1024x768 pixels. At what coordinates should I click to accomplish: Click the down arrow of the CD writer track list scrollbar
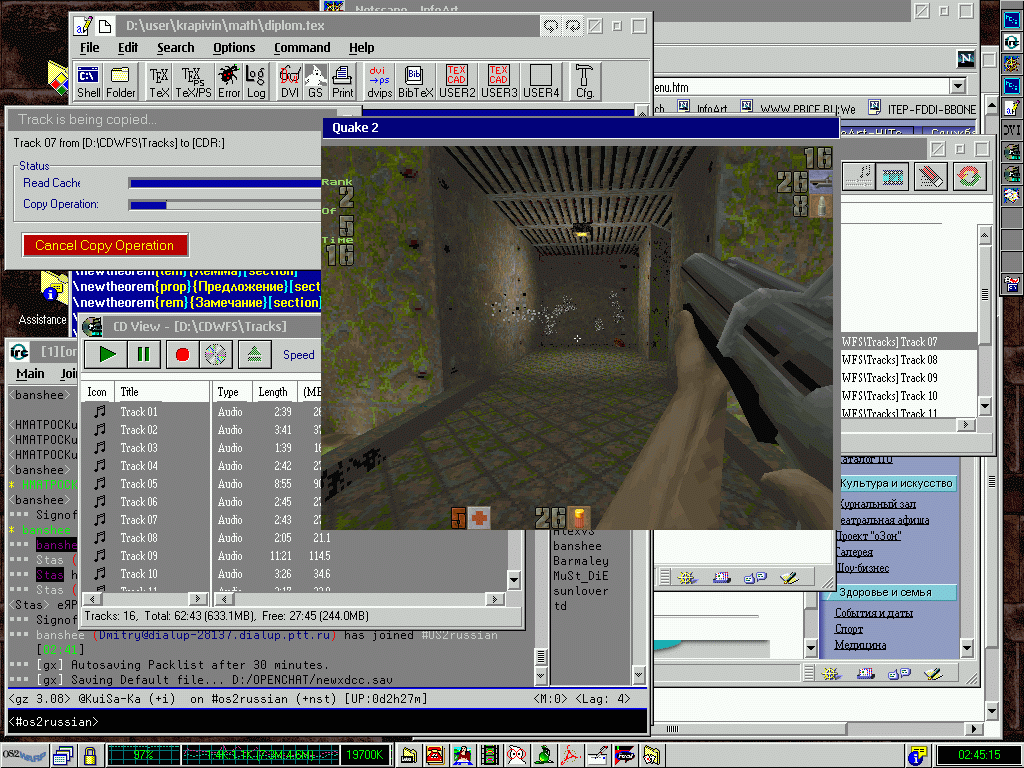coord(985,406)
